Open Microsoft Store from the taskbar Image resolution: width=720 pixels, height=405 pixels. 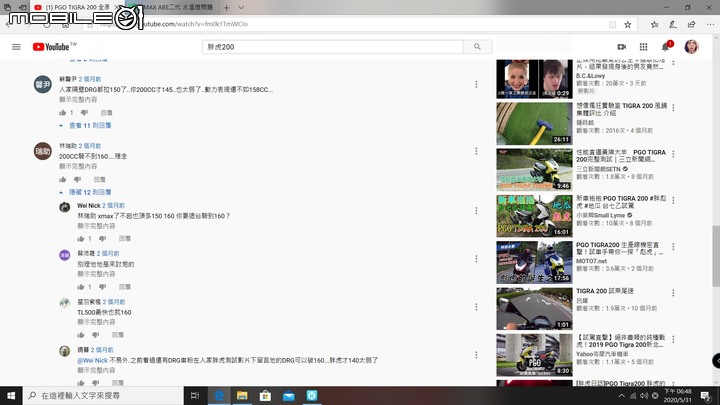point(265,395)
